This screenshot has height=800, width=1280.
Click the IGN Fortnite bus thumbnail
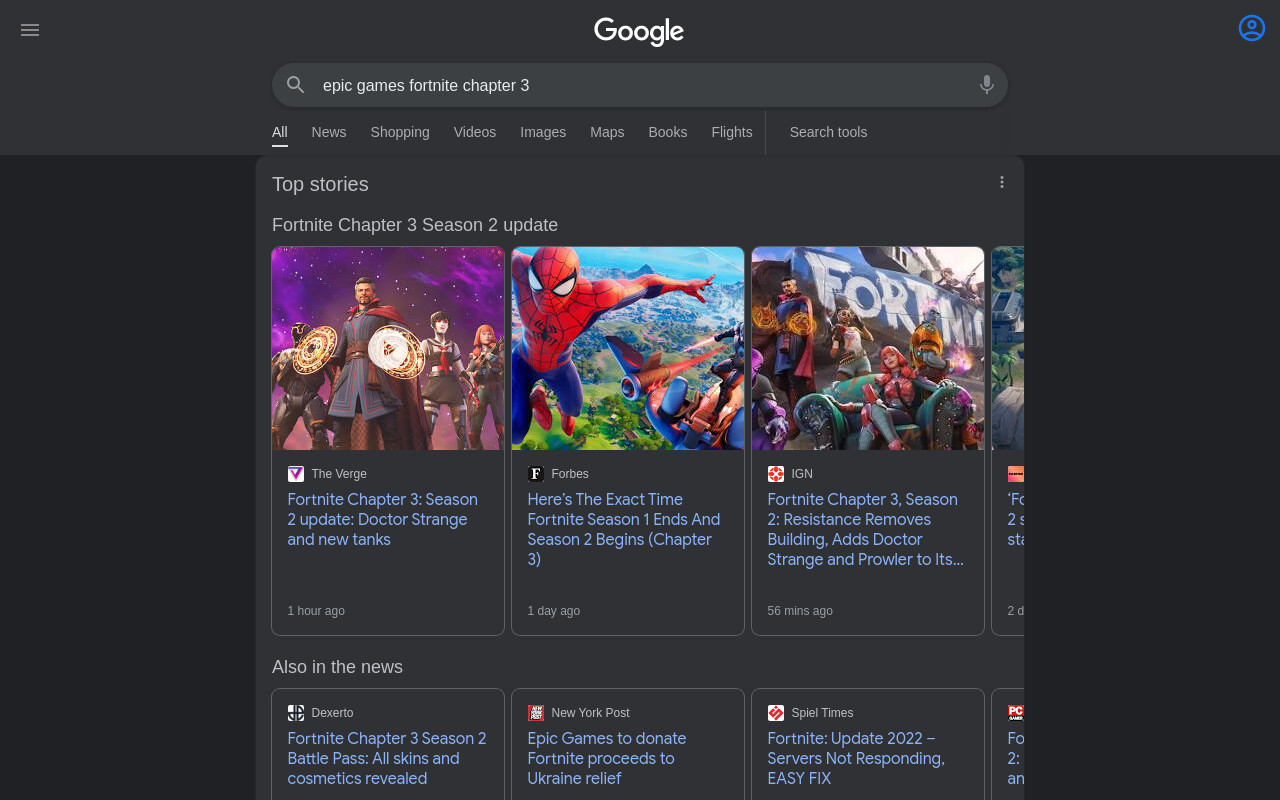click(868, 348)
